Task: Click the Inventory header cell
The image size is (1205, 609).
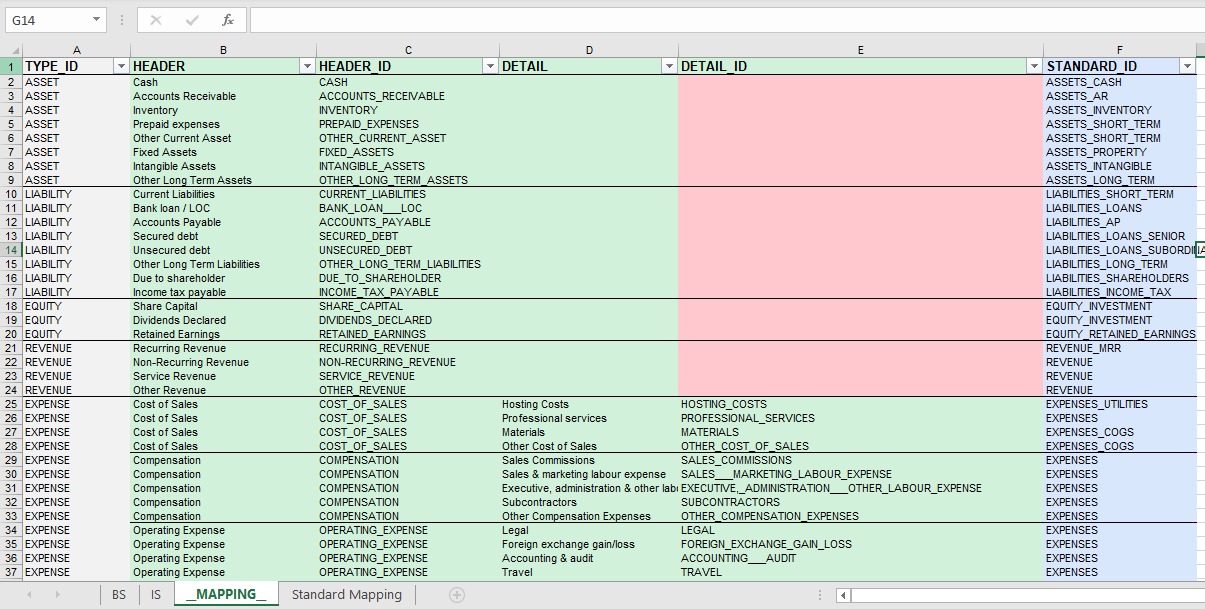Action: click(x=223, y=110)
